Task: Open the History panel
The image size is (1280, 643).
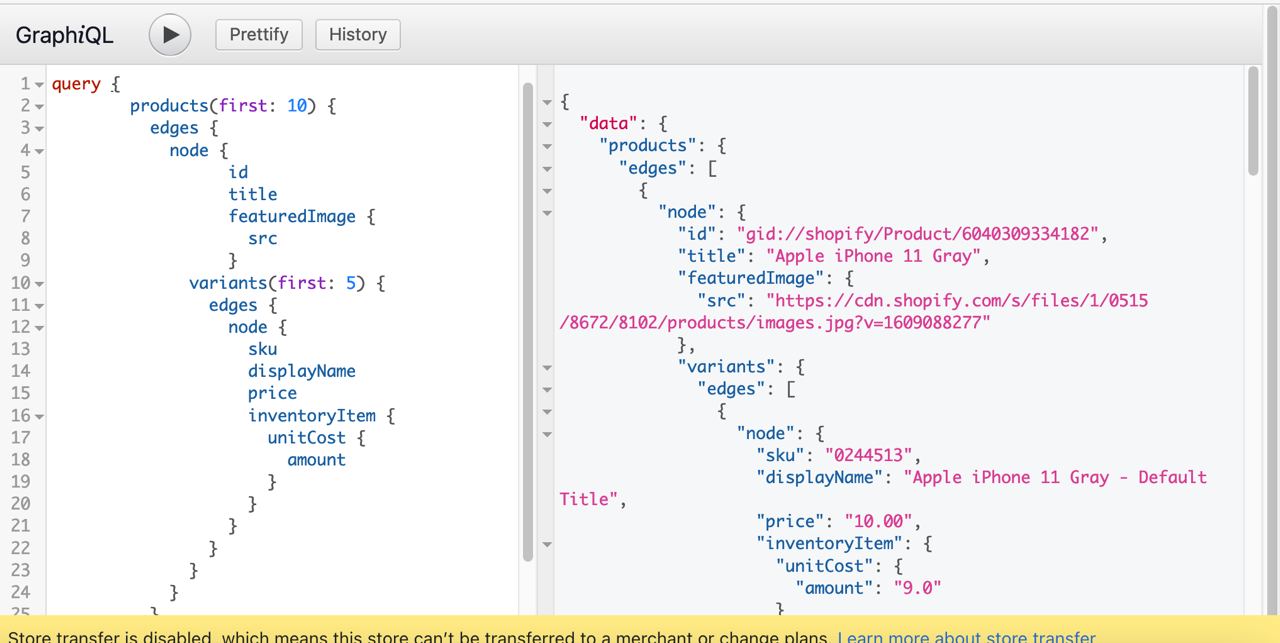Action: coord(358,35)
